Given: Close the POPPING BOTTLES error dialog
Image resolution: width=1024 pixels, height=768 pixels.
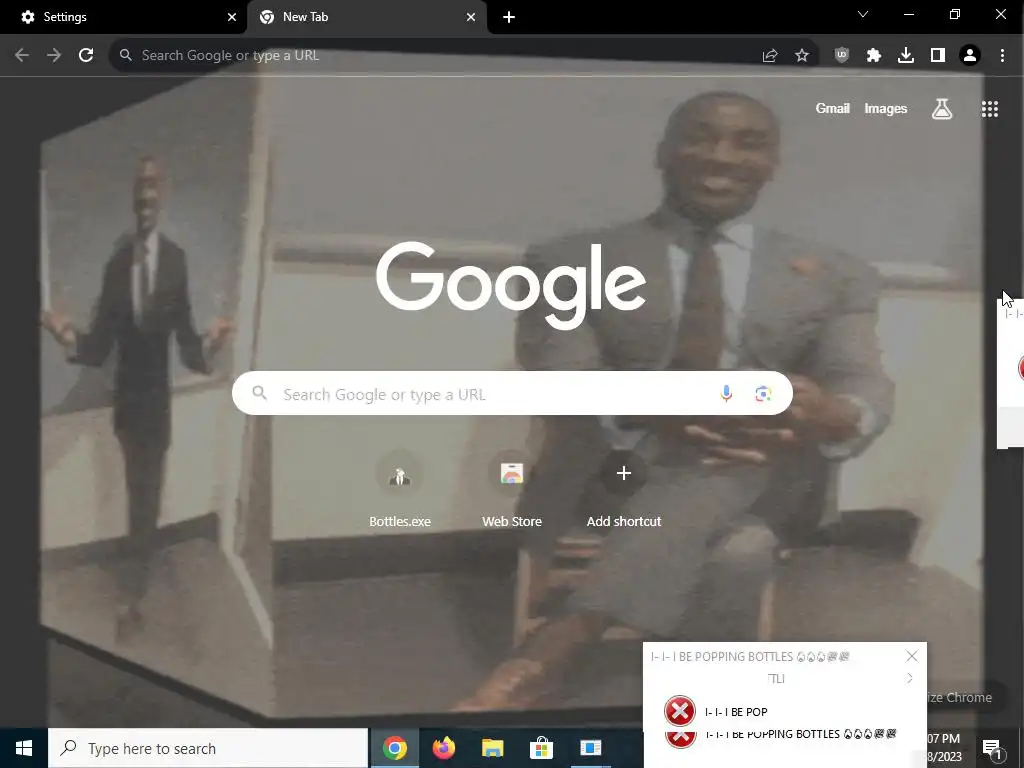Looking at the screenshot, I should pyautogui.click(x=912, y=656).
